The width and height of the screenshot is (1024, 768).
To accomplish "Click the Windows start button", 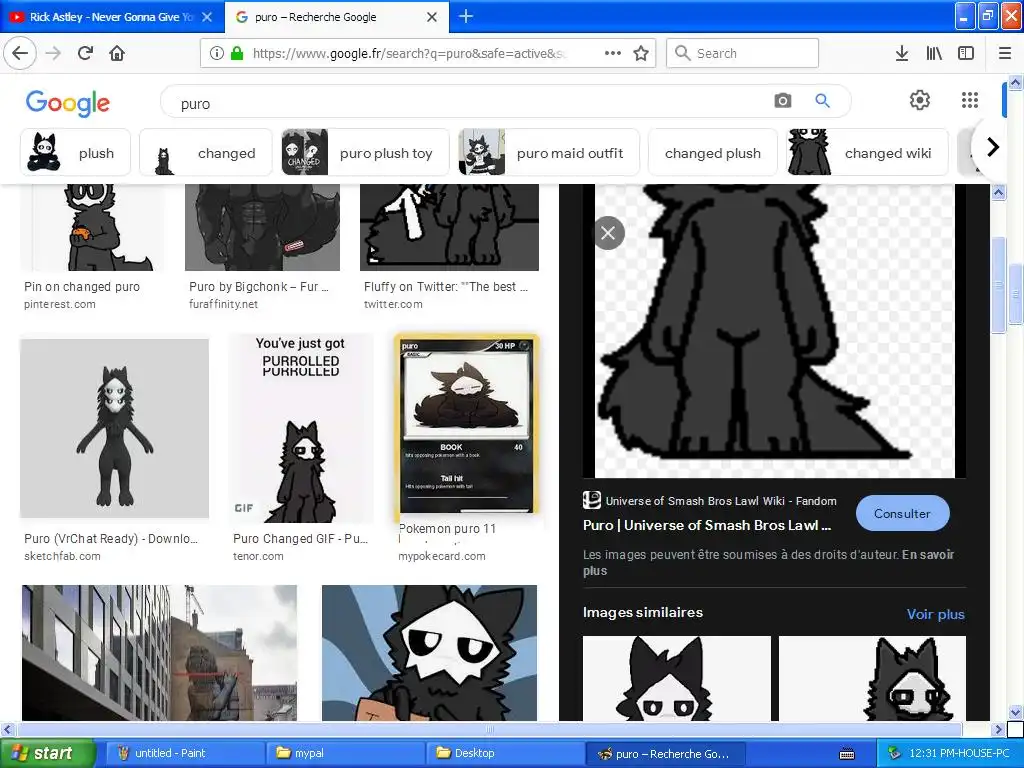I will pos(47,753).
